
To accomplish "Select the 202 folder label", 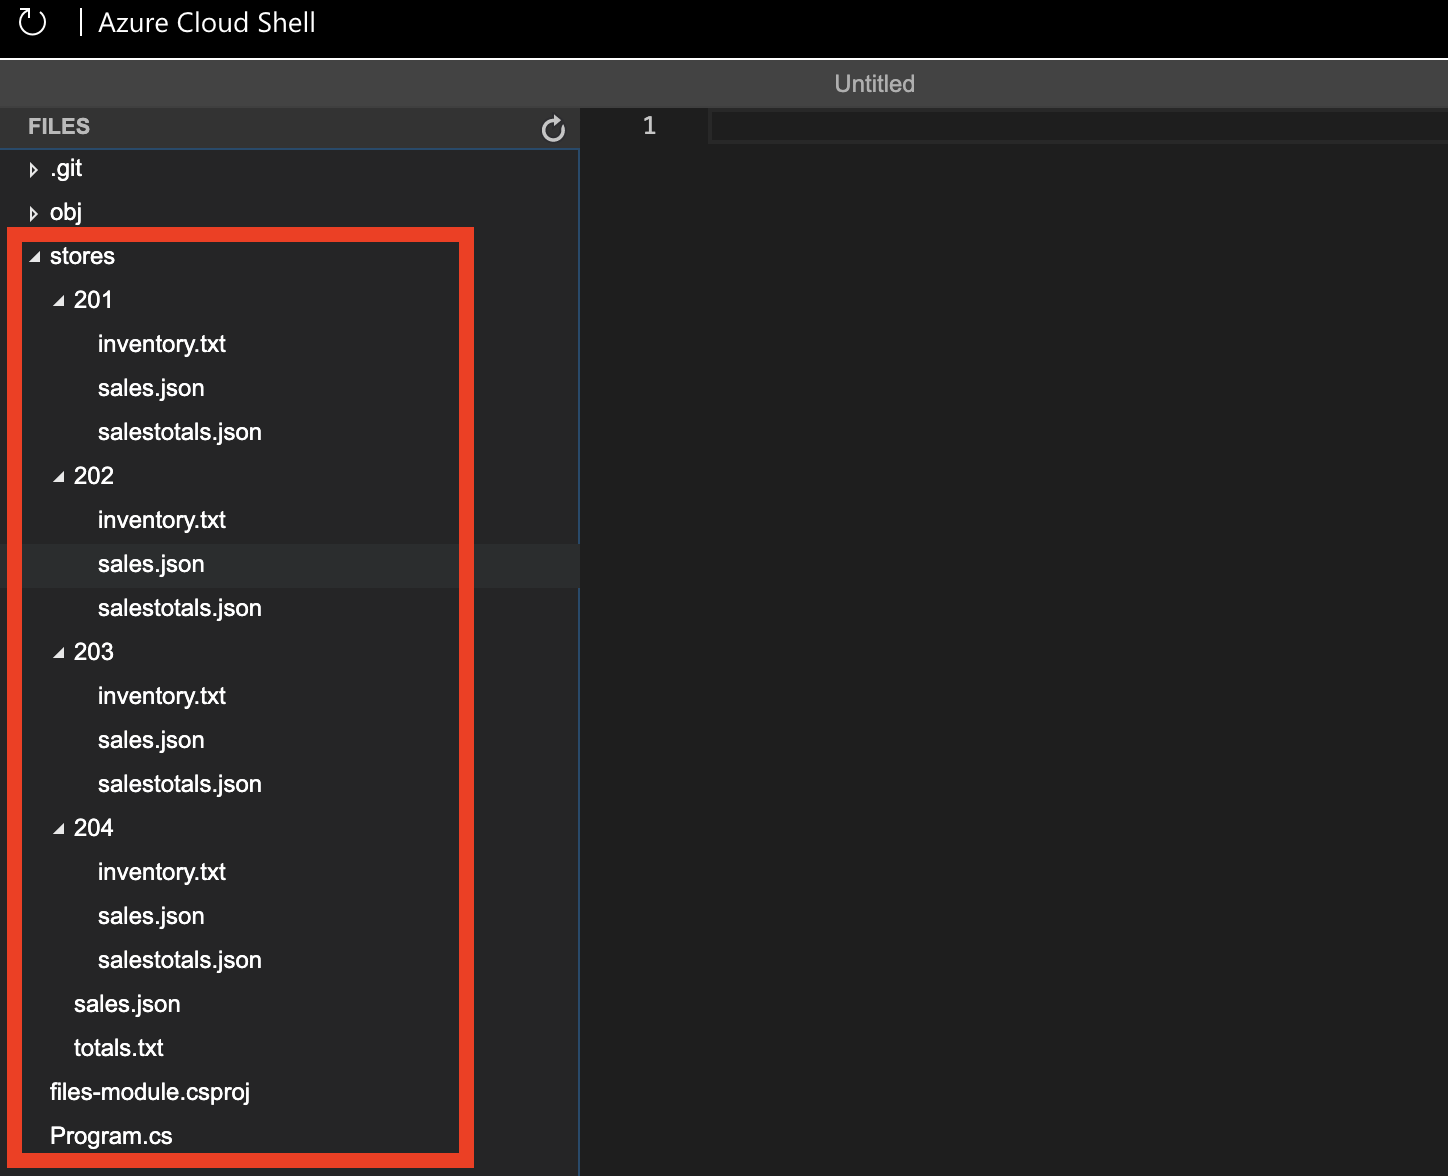I will [94, 476].
